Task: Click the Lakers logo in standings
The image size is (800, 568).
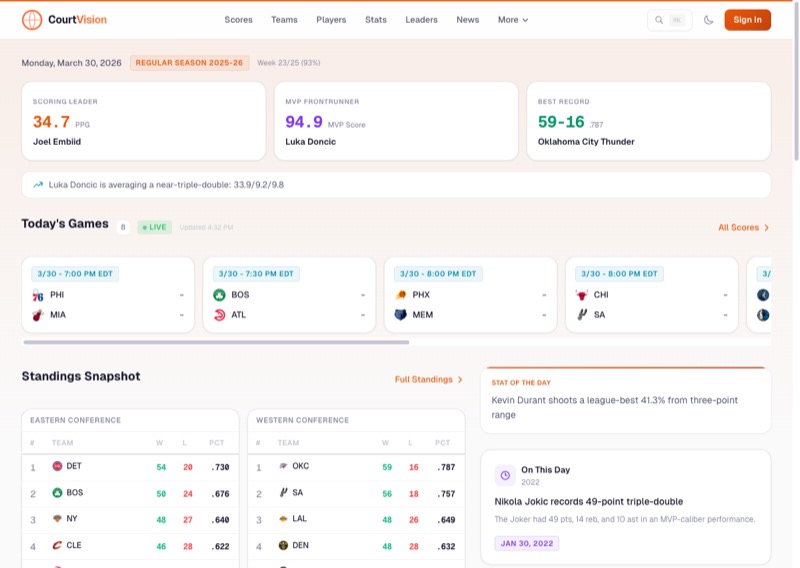Action: point(283,518)
